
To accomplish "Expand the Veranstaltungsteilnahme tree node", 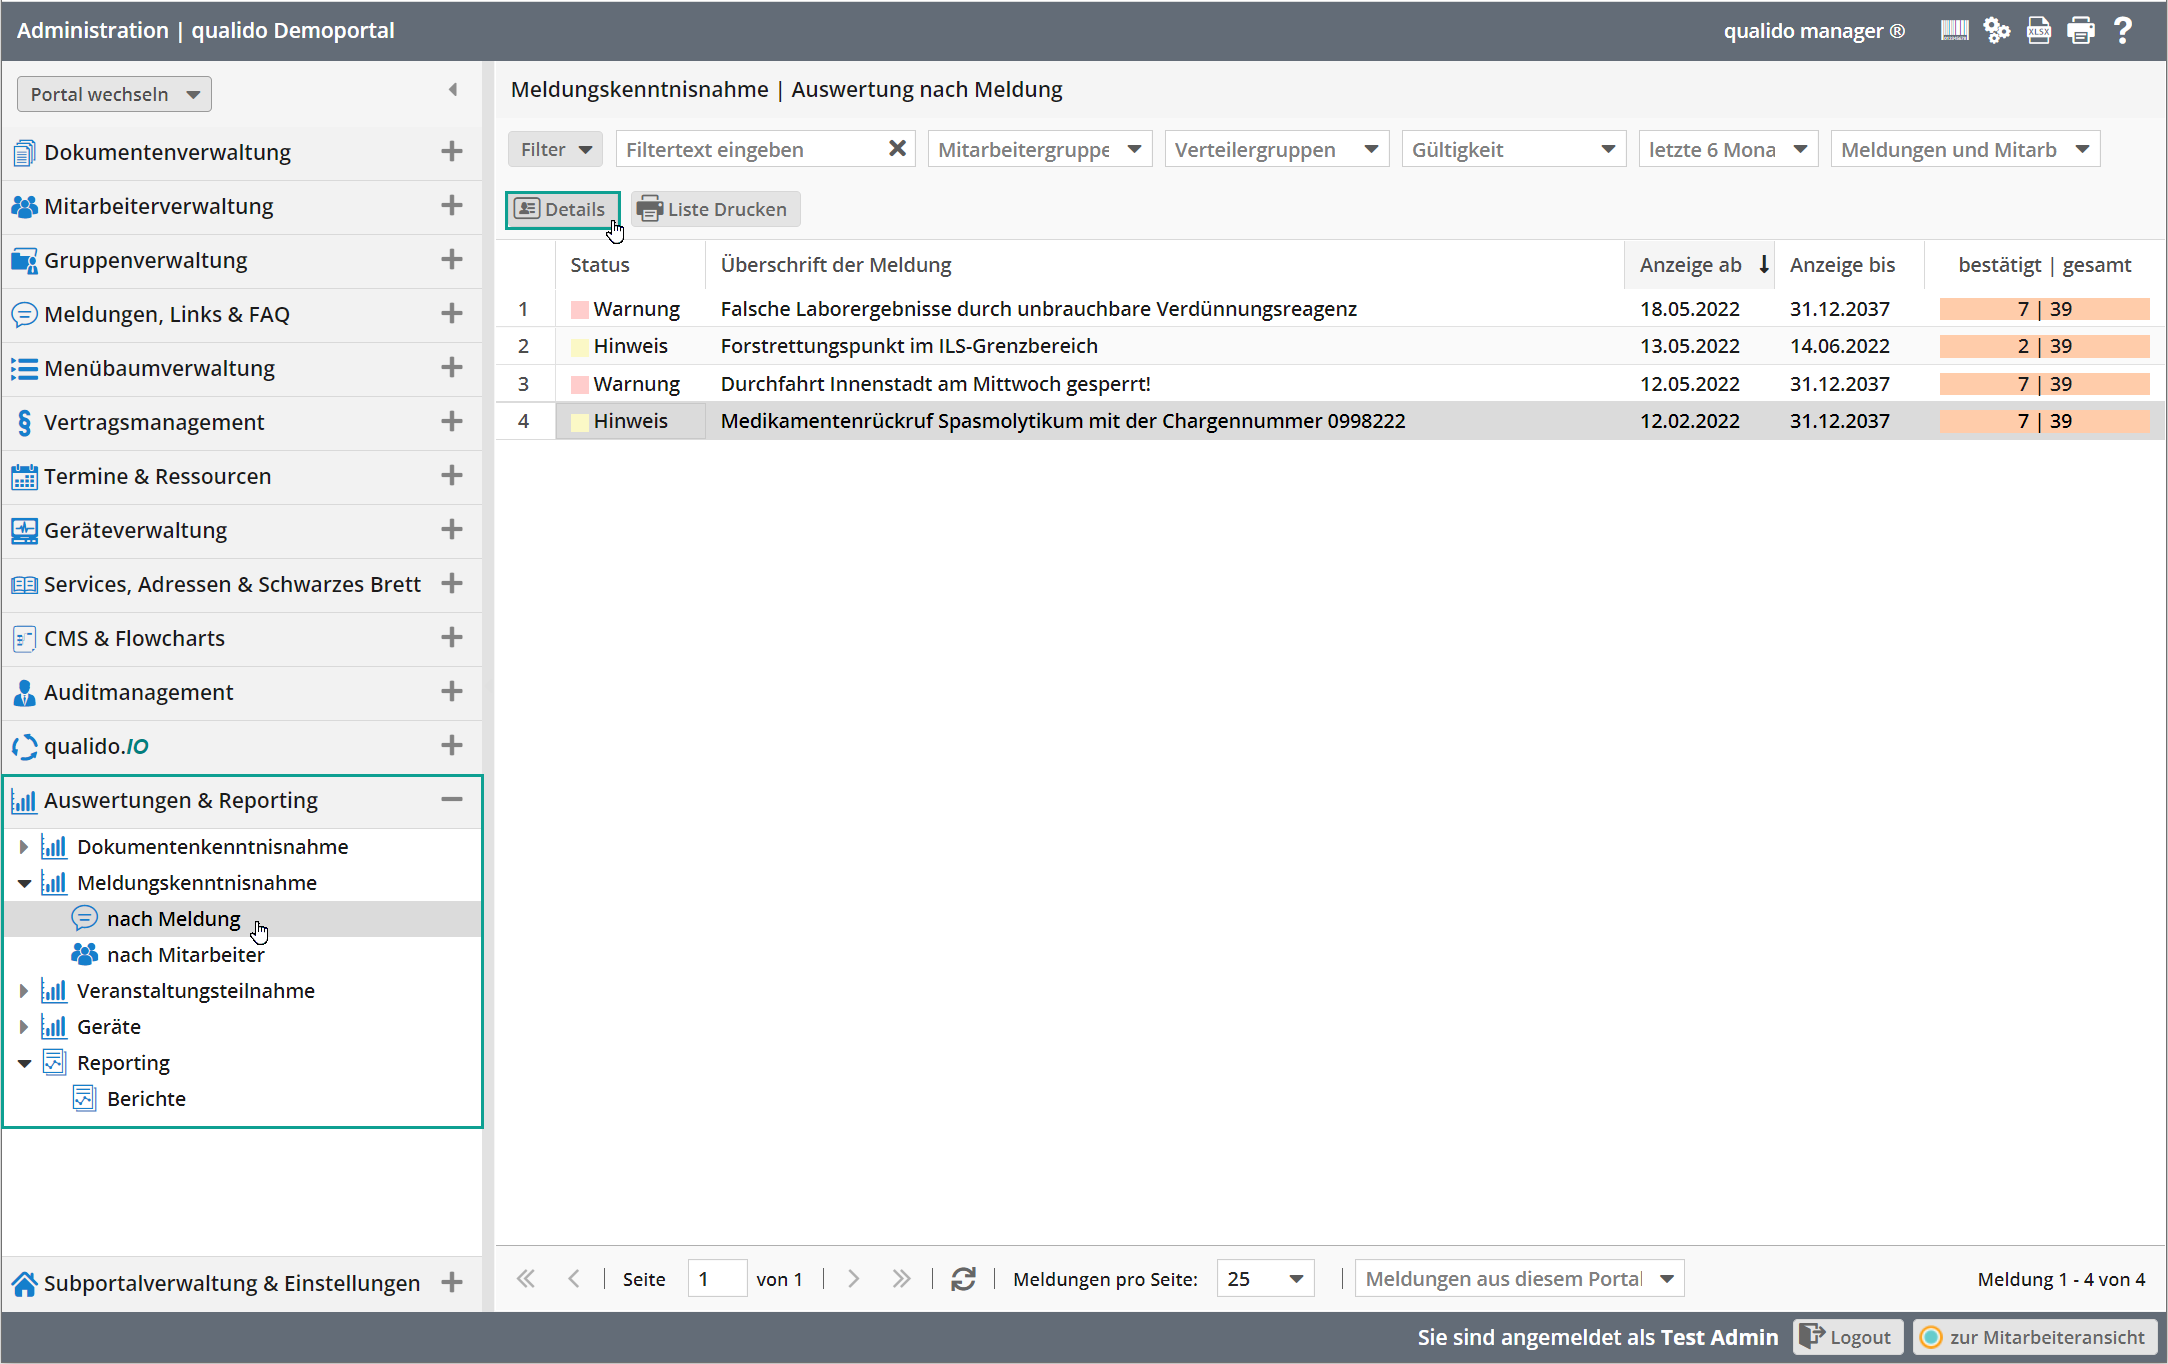I will pyautogui.click(x=24, y=990).
